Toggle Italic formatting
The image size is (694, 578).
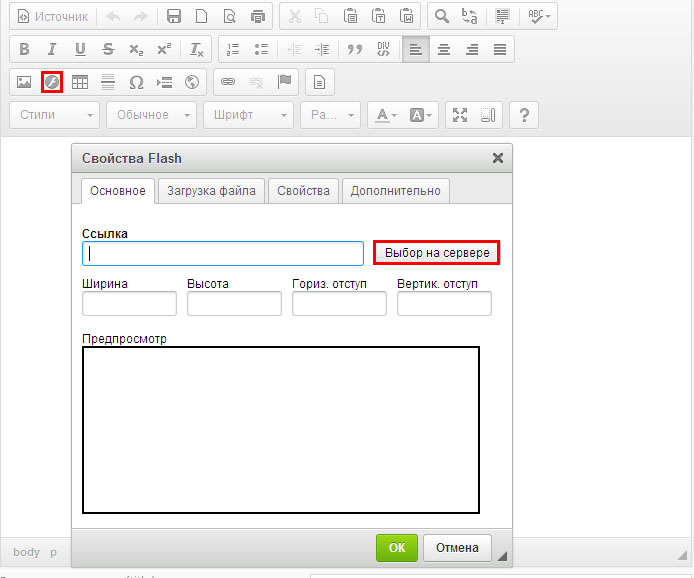coord(52,49)
